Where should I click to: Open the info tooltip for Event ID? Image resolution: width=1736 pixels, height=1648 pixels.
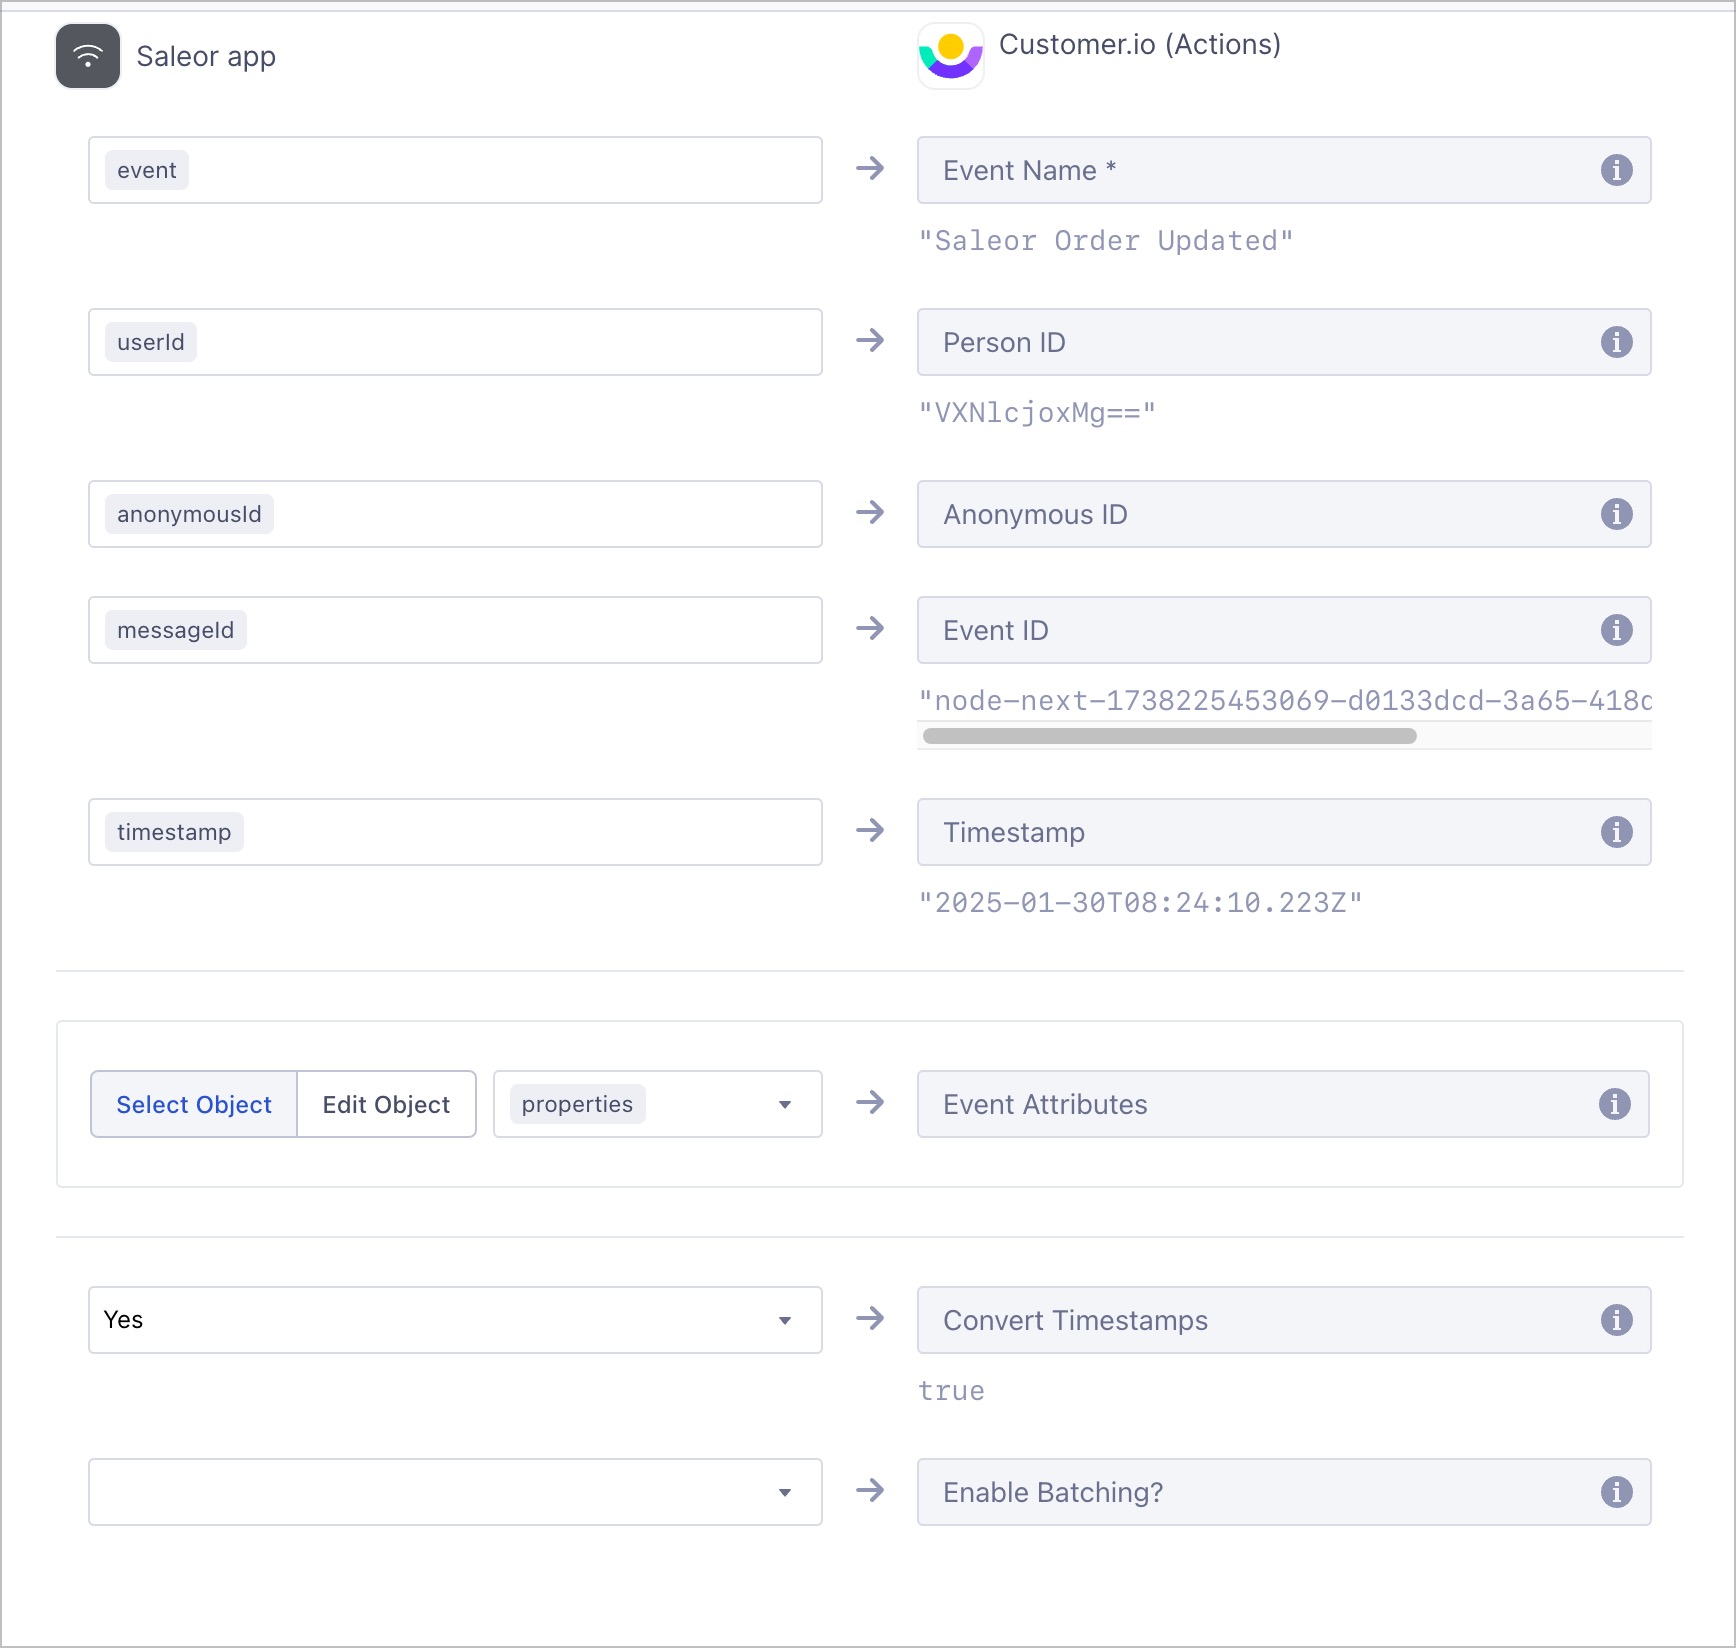coord(1616,630)
